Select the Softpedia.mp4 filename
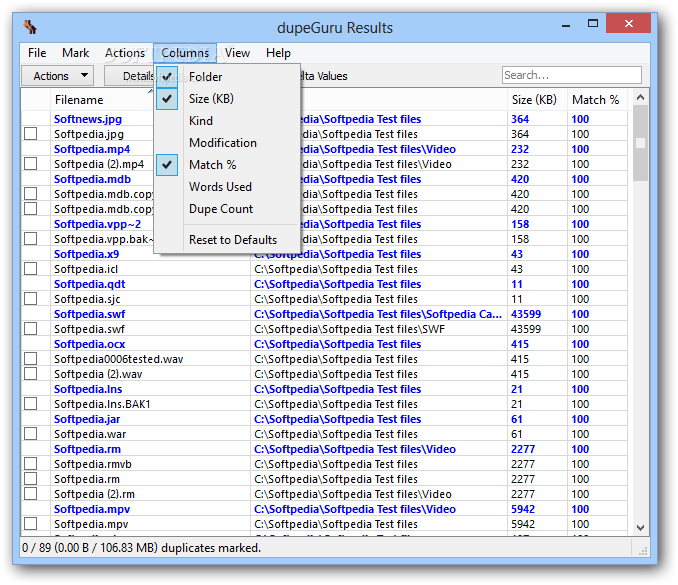Image resolution: width=678 pixels, height=585 pixels. click(x=92, y=149)
